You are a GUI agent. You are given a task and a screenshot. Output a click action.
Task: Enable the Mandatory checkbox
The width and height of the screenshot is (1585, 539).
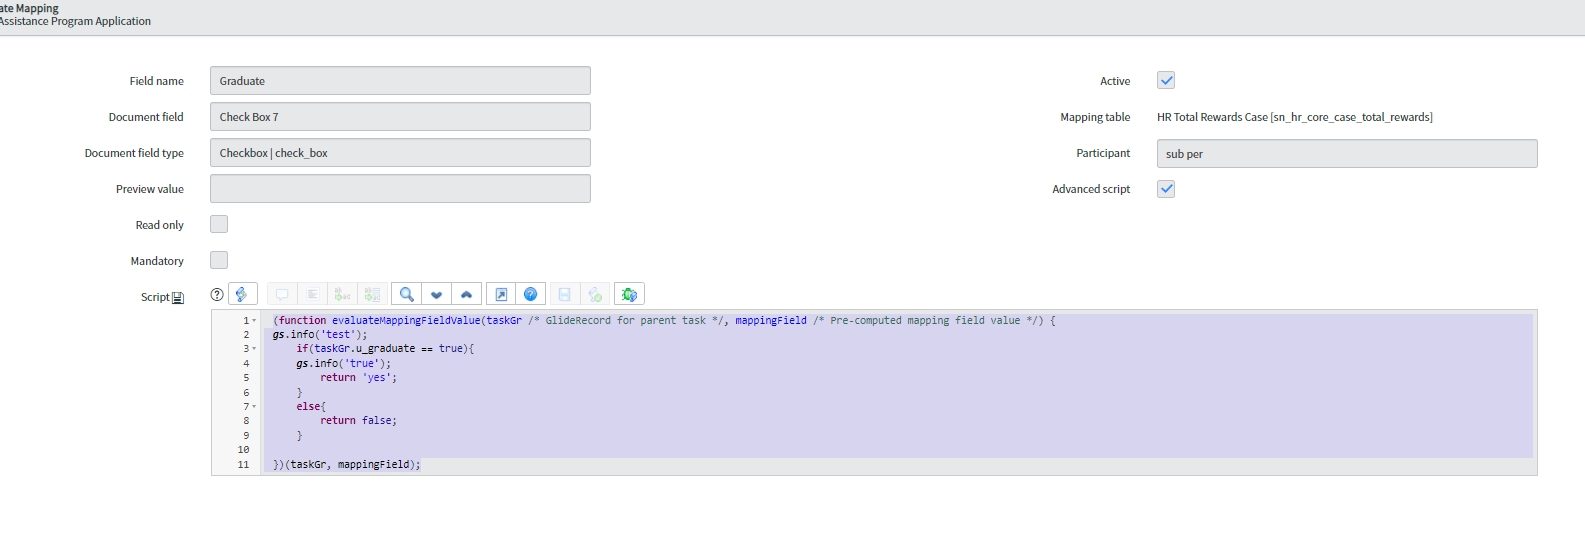219,260
